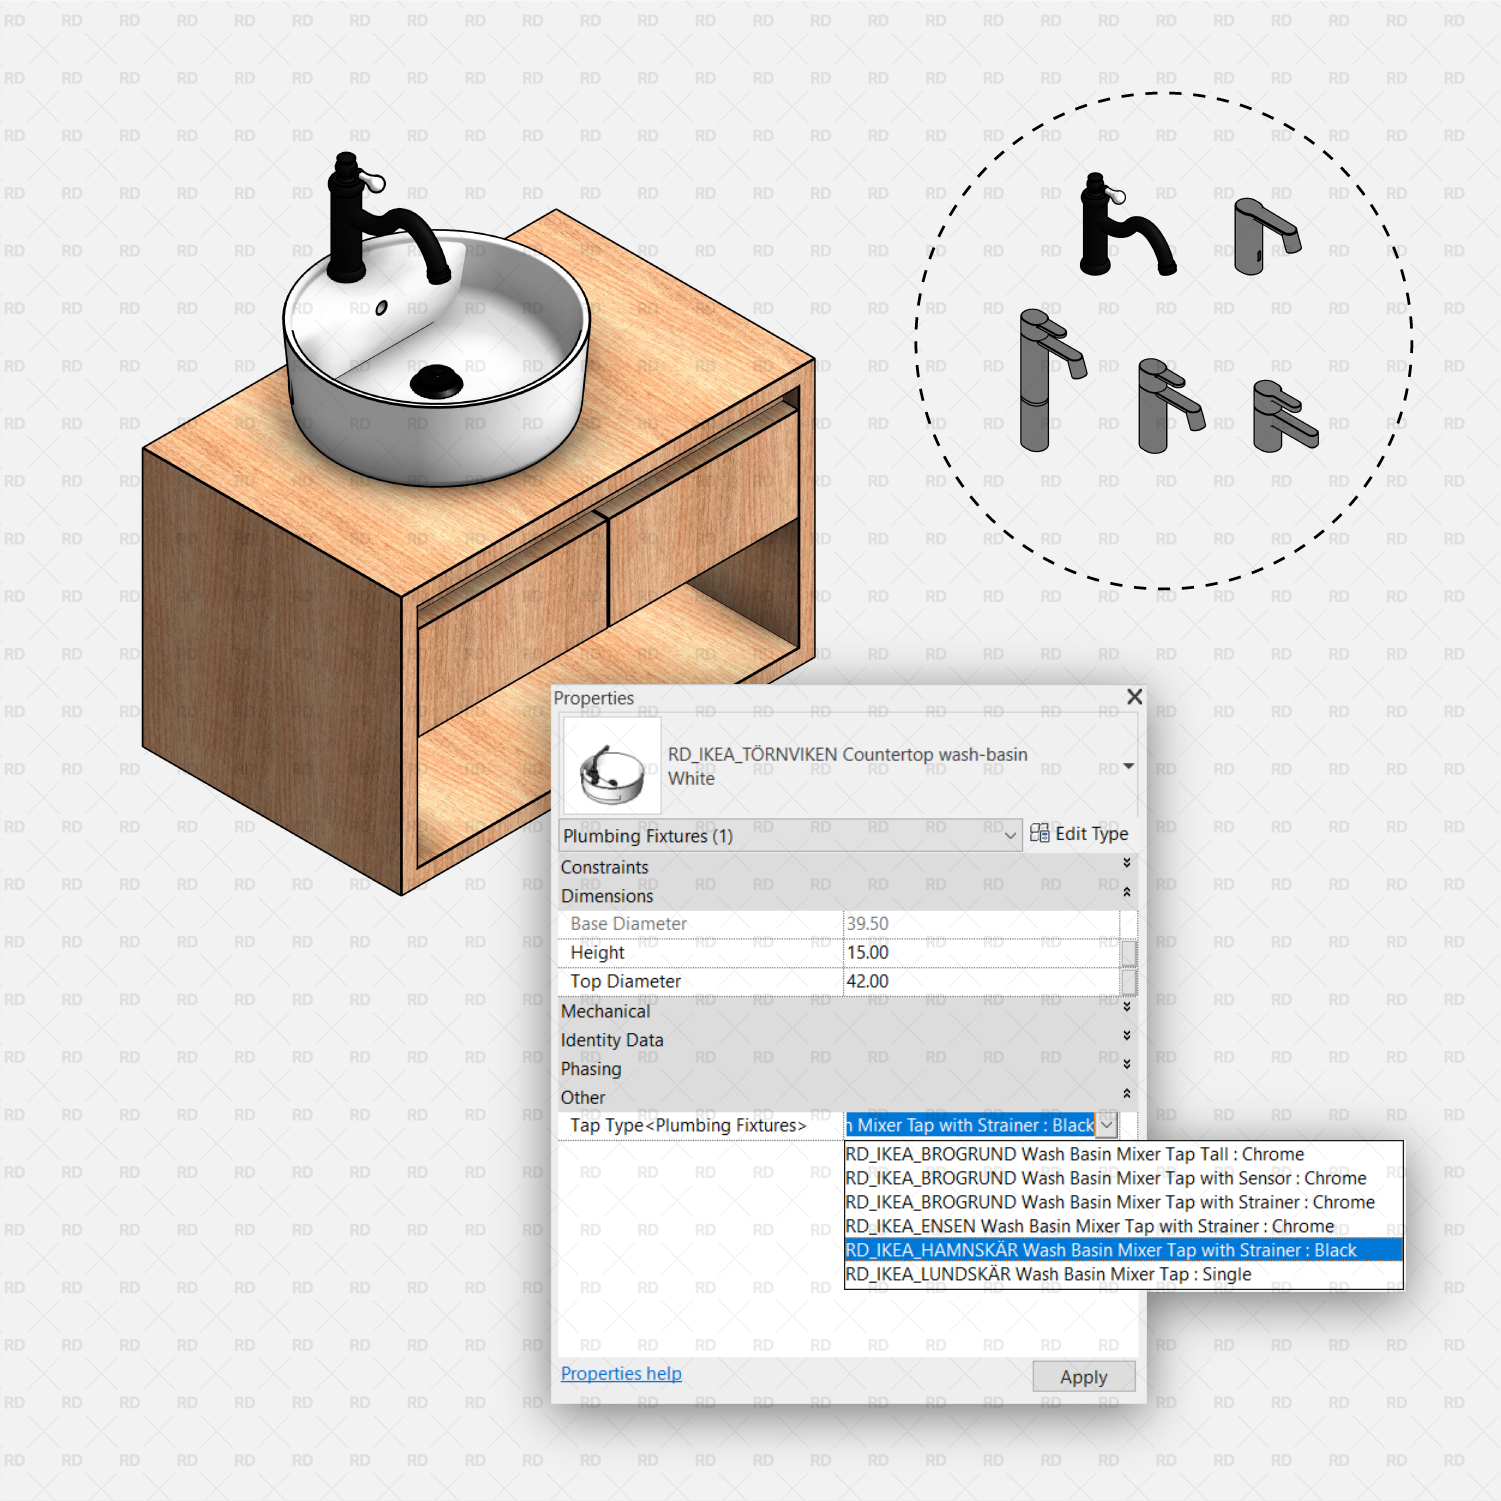This screenshot has width=1501, height=1501.
Task: Collapse the Dimensions section
Action: point(1126,893)
